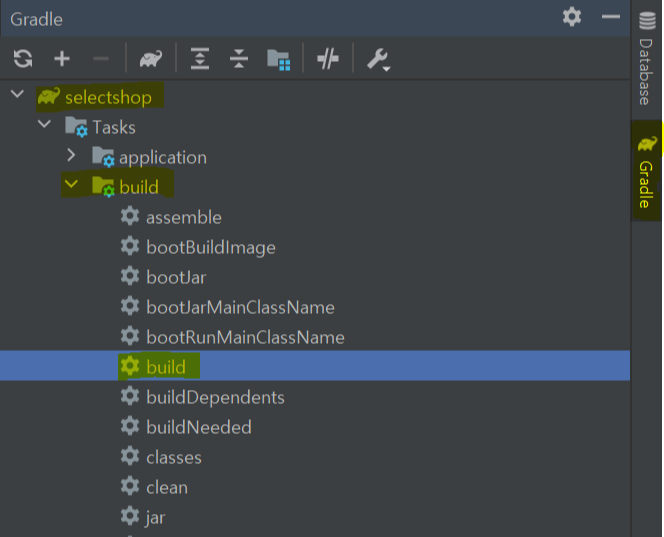Viewport: 664px width, 537px height.
Task: Link a Gradle project with plus icon
Action: (62, 58)
